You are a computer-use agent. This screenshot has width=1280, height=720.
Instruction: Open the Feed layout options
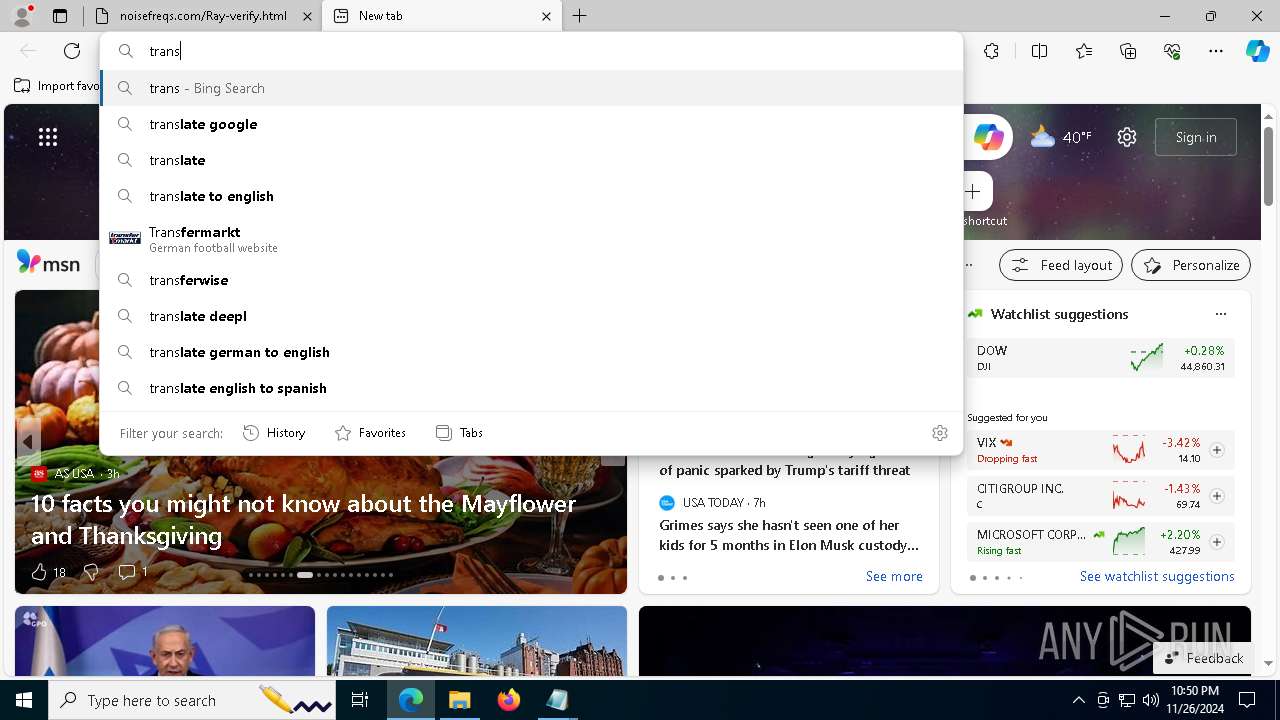point(1061,265)
